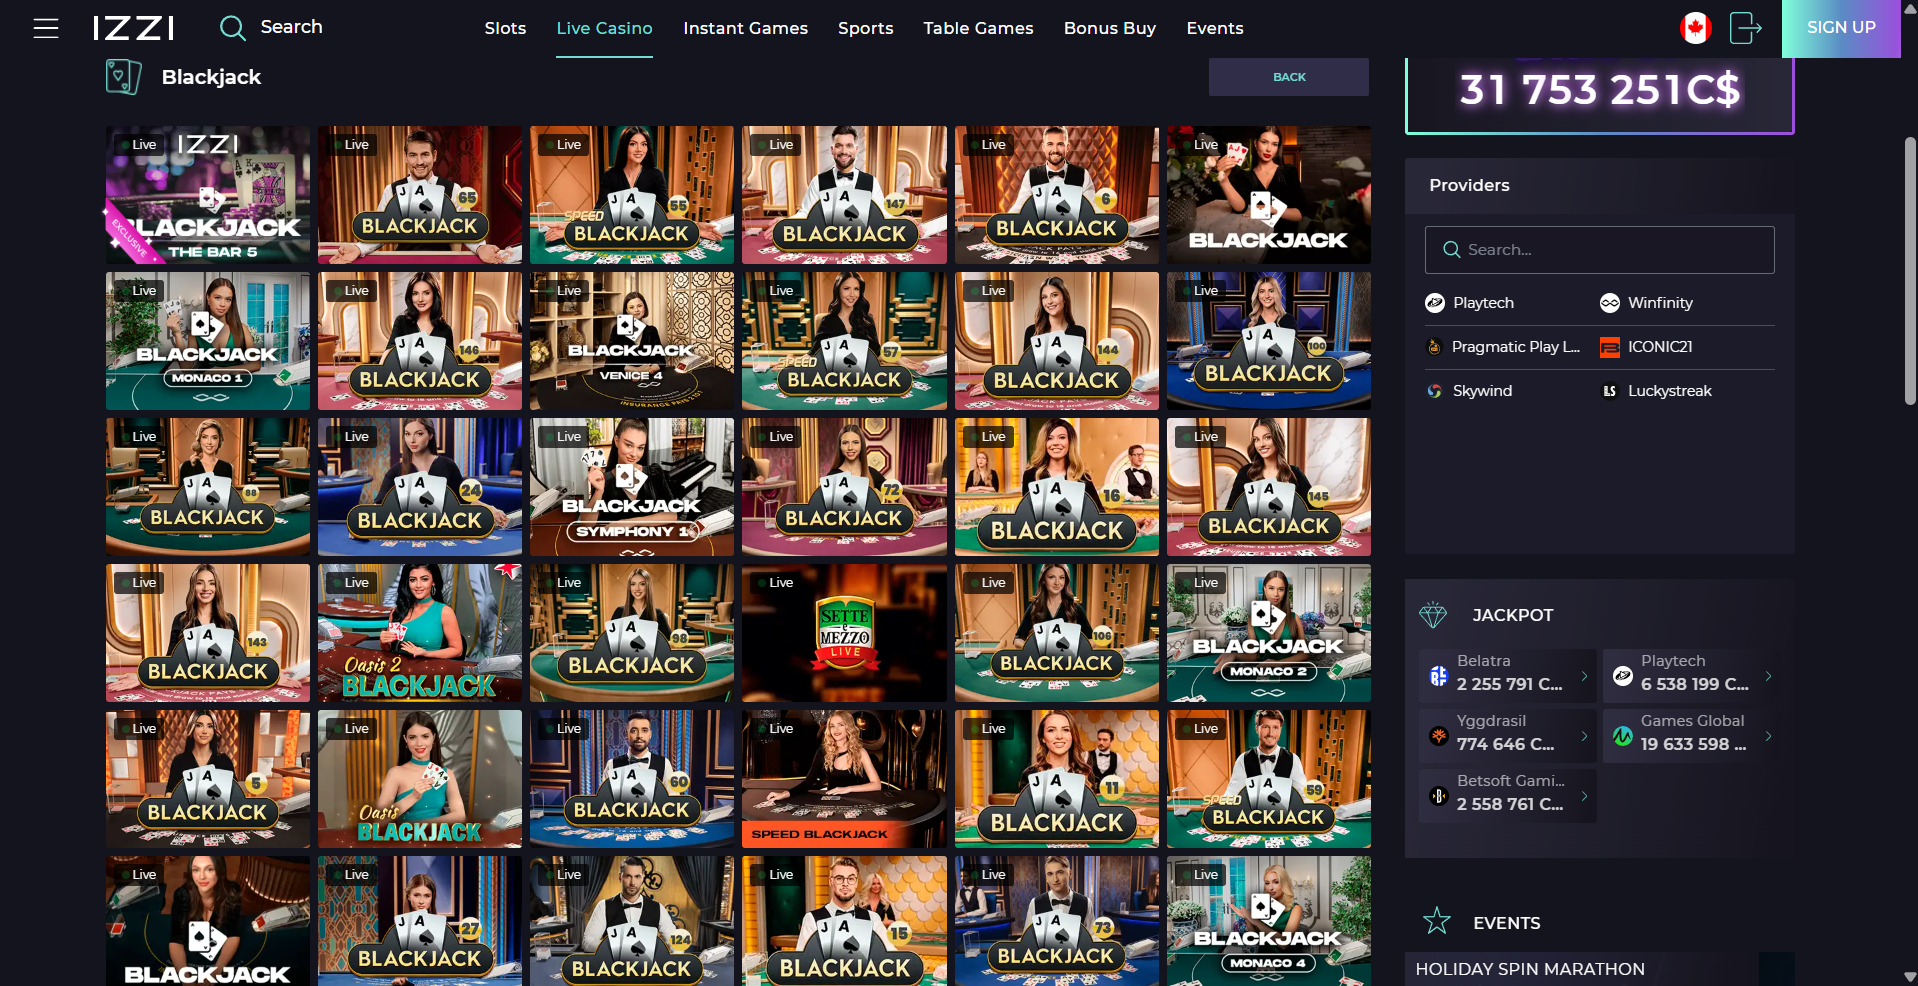Click the IZZI logo

click(134, 28)
